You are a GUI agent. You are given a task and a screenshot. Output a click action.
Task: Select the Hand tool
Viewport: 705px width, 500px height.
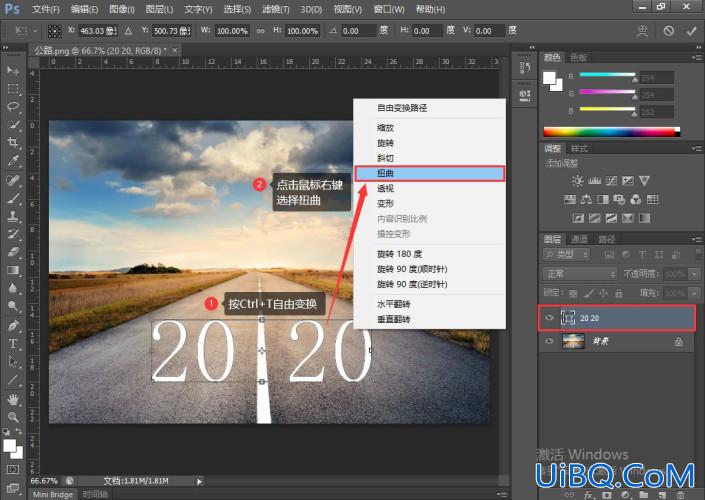13,399
